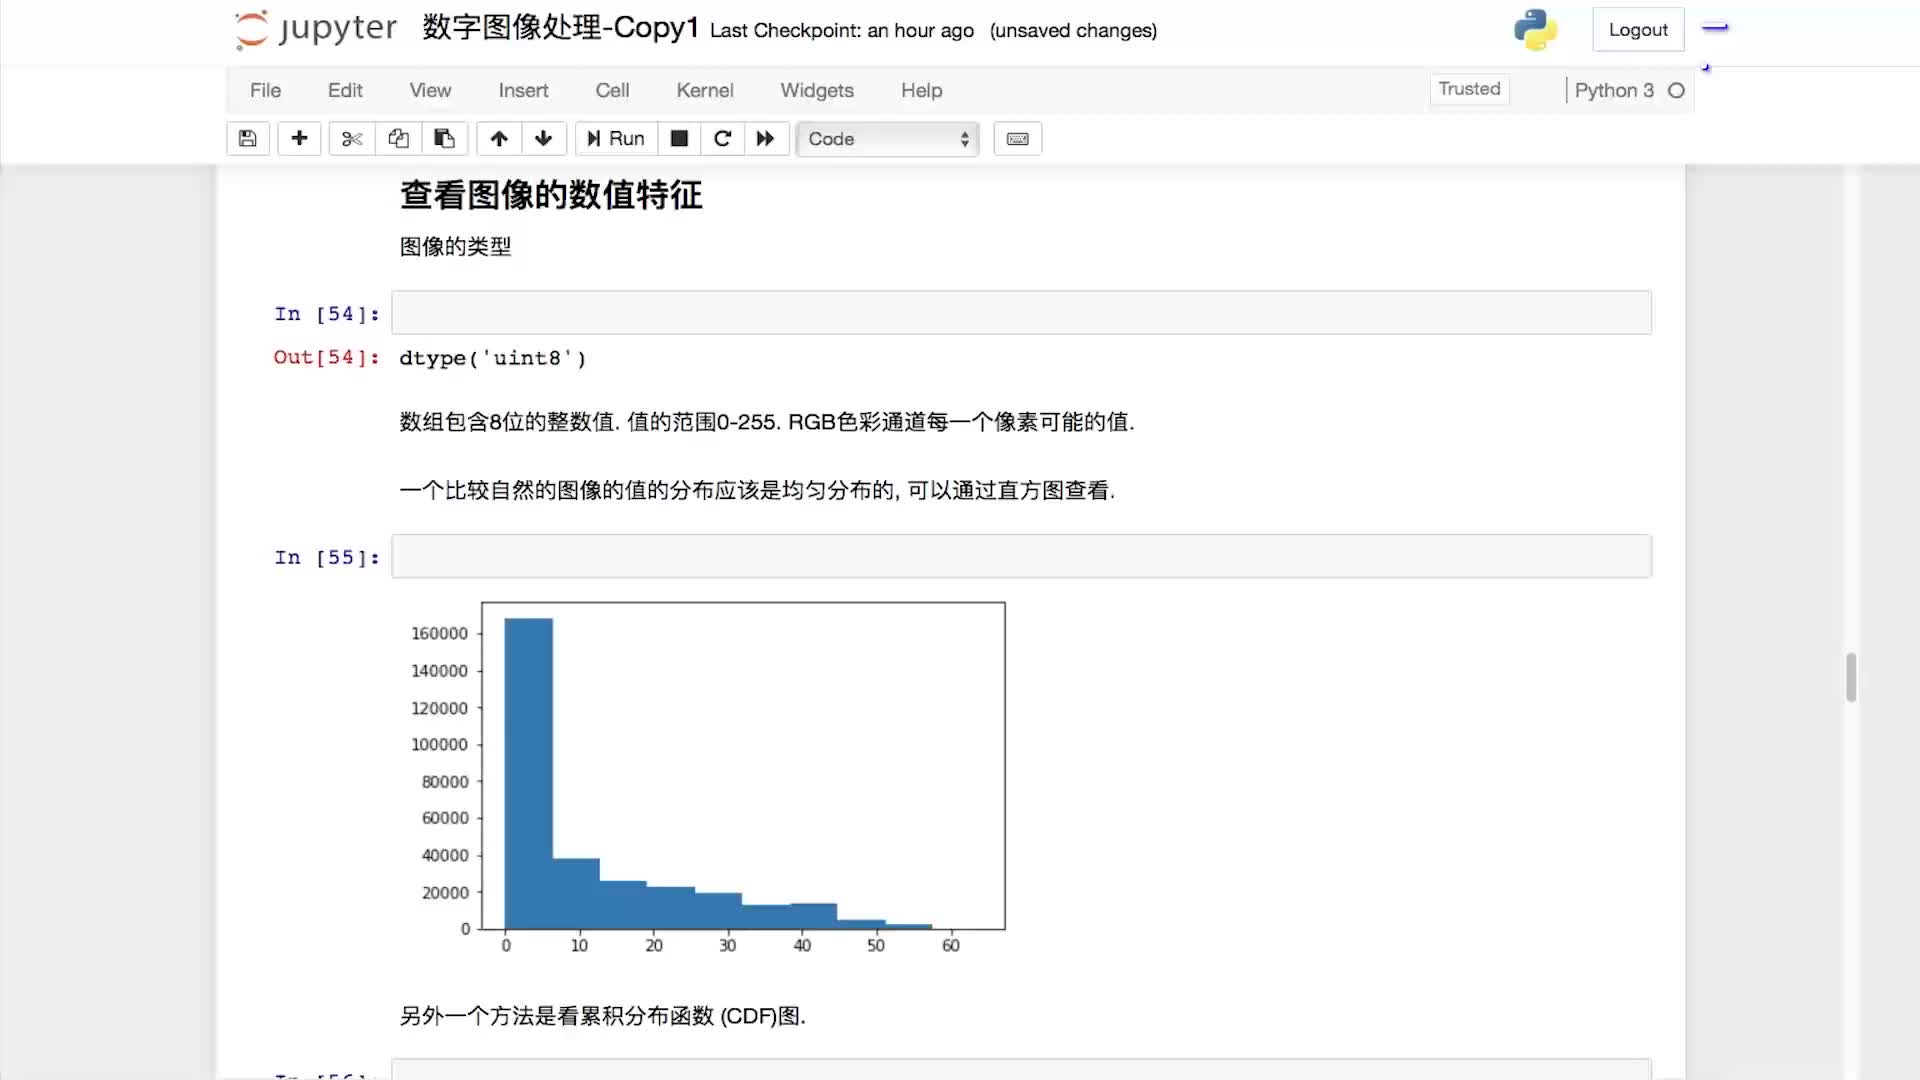This screenshot has height=1080, width=1920.
Task: Click the Restart Kernel icon
Action: (721, 138)
